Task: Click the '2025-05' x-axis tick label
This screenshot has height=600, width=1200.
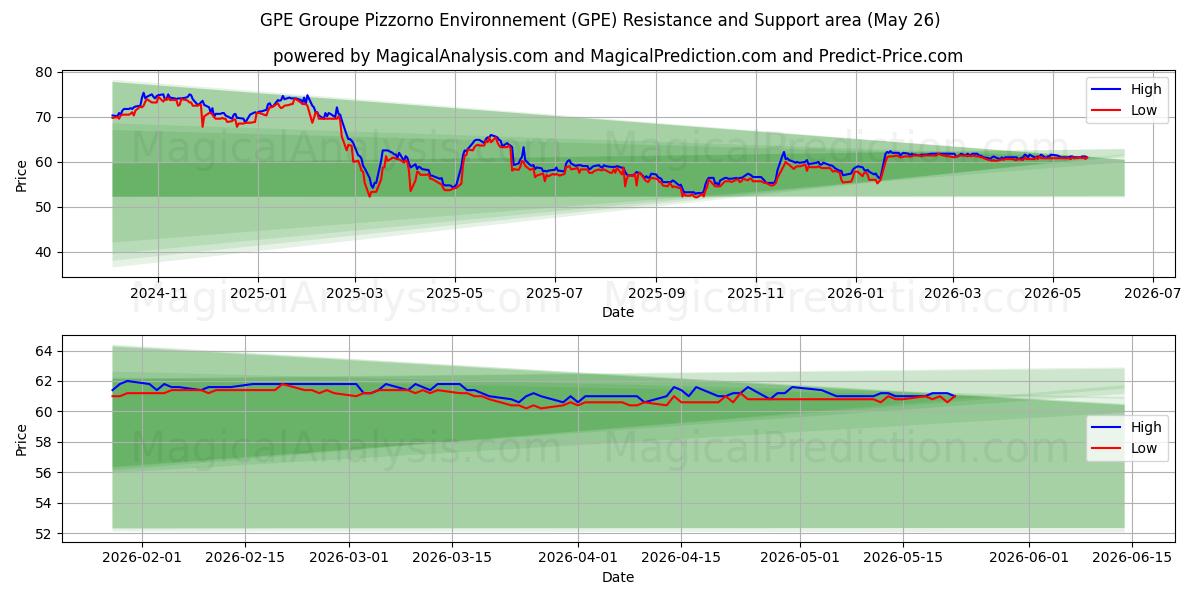Action: pos(455,294)
